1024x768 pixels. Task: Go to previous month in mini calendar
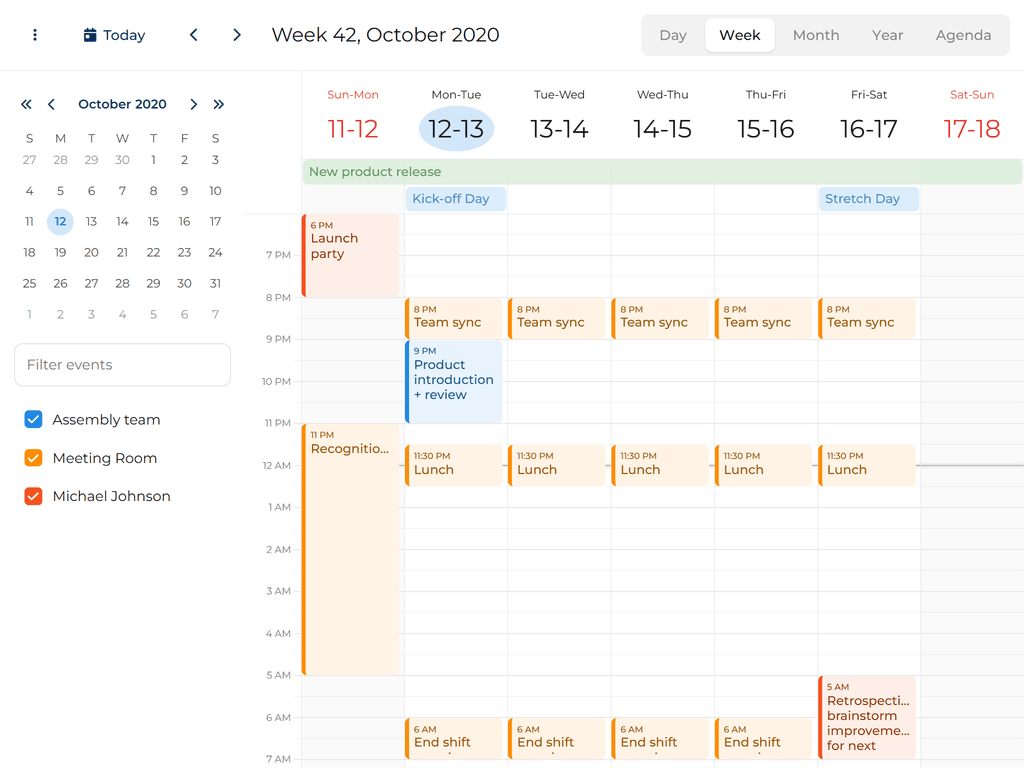tap(51, 104)
